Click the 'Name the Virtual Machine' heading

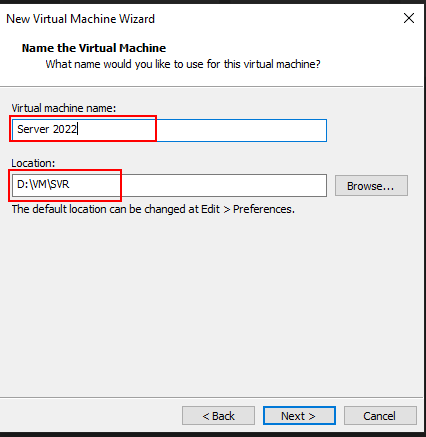(x=94, y=48)
